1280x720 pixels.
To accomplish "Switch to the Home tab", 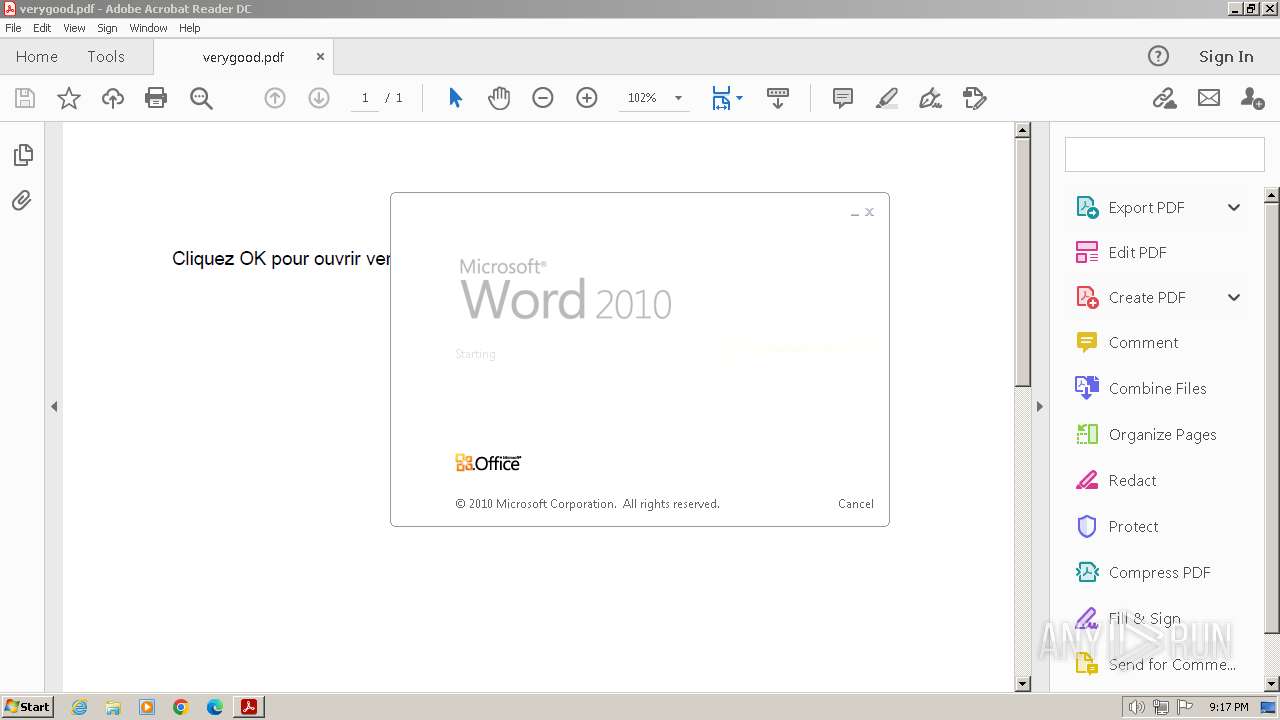I will (37, 57).
